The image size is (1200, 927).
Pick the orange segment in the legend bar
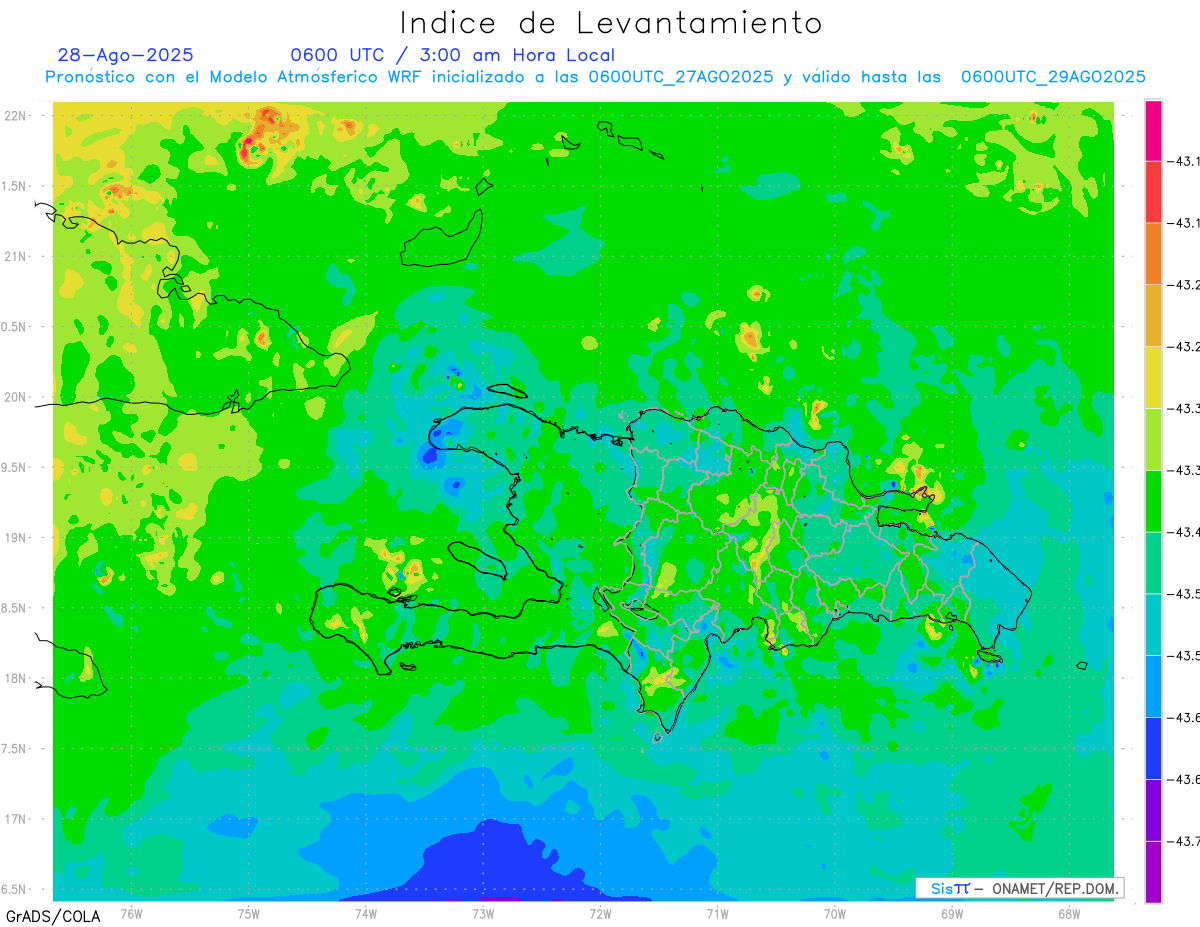pyautogui.click(x=1153, y=254)
